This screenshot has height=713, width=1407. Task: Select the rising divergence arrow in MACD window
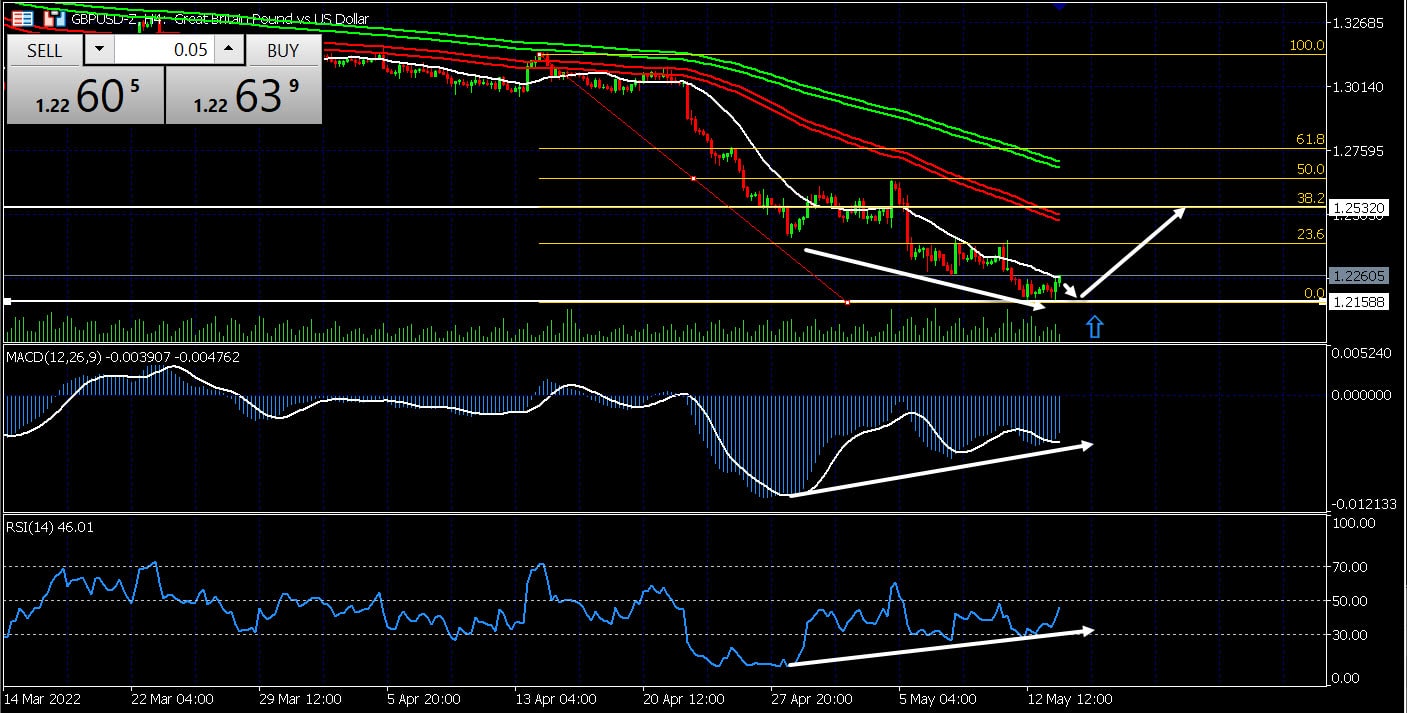click(x=940, y=469)
